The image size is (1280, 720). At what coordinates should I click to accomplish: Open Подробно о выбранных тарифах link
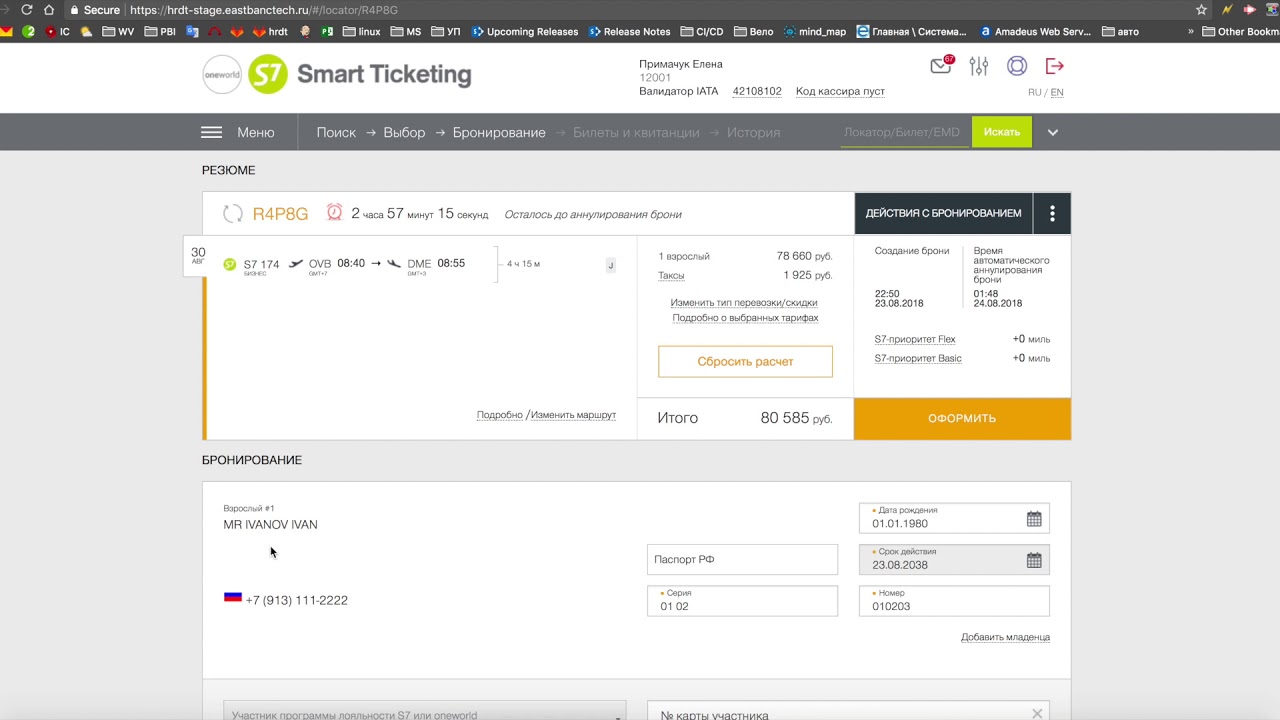(x=745, y=318)
